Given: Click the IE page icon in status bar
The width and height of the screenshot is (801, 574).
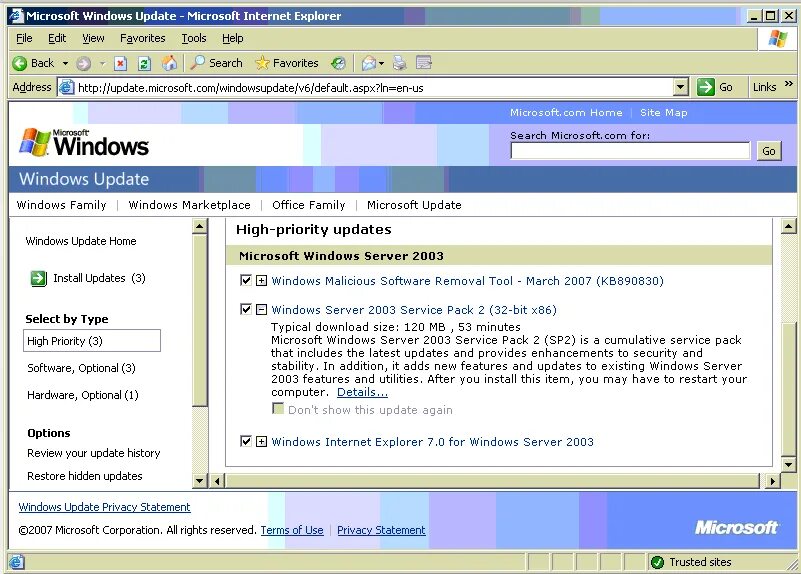Looking at the screenshot, I should tap(16, 562).
